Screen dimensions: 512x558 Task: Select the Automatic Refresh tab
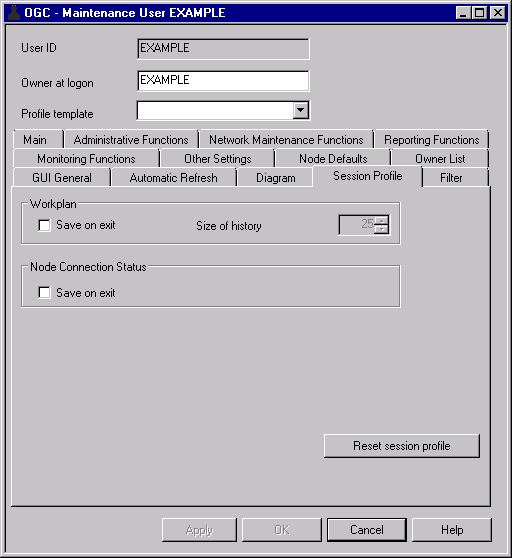coord(173,178)
